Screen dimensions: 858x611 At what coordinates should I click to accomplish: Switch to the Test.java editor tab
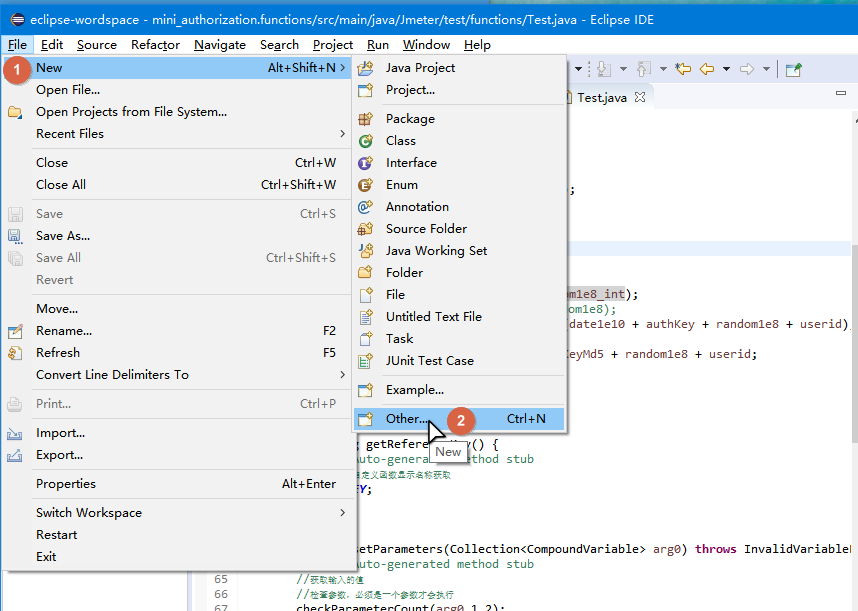[601, 97]
